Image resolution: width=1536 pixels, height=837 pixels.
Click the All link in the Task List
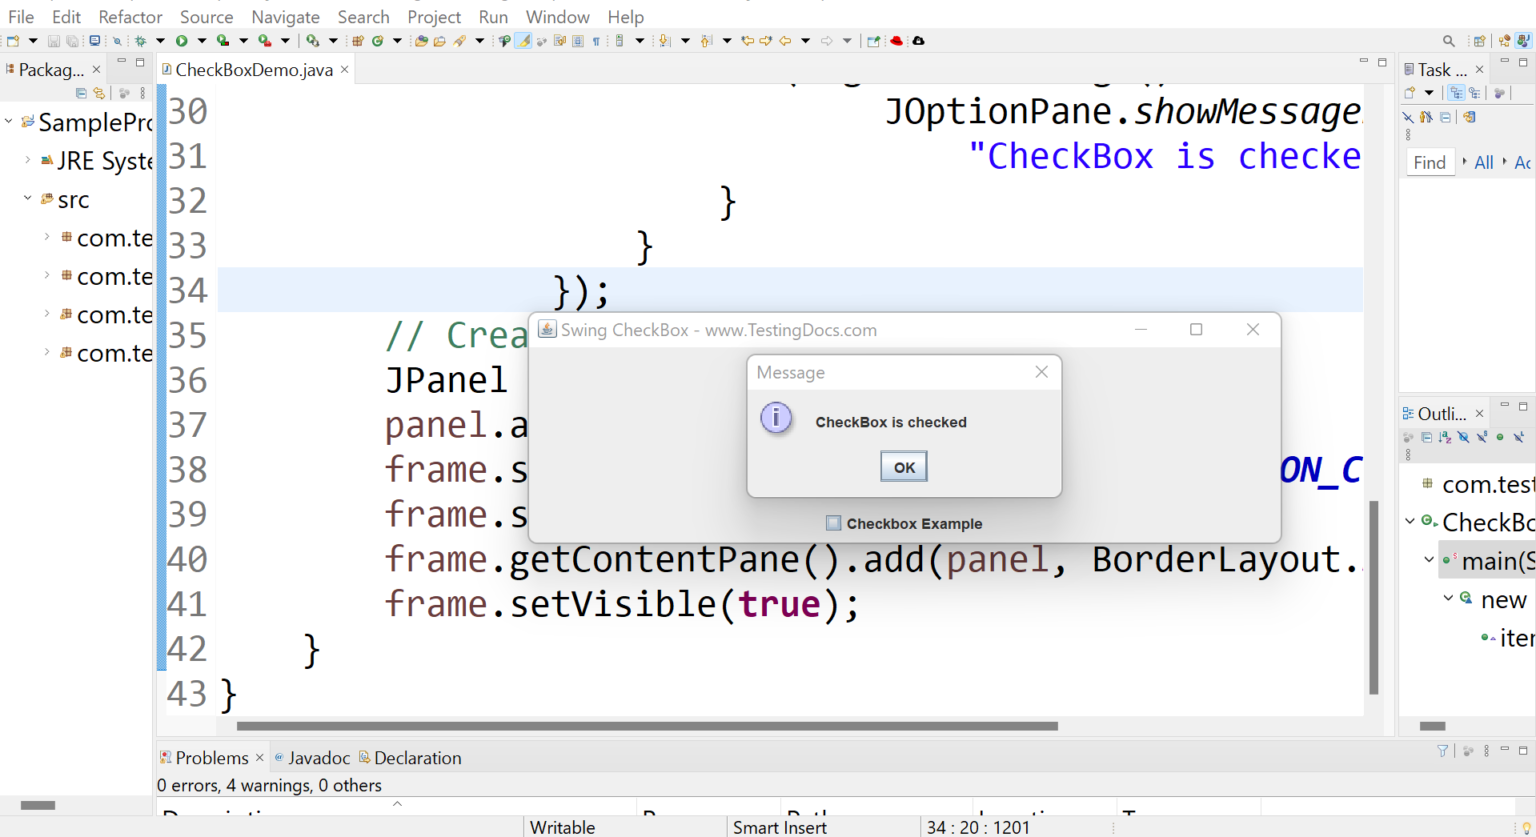[1484, 161]
